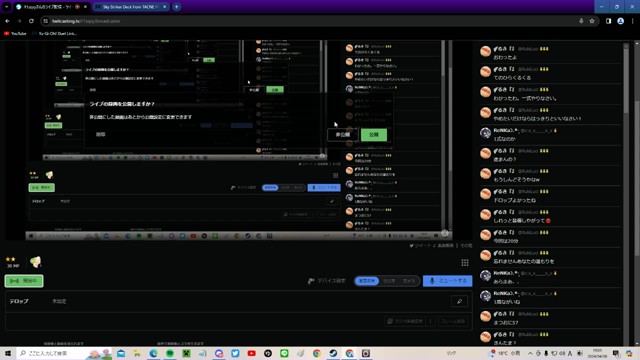Open the Steam taskbar icon
The height and width of the screenshot is (360, 640).
[333, 353]
